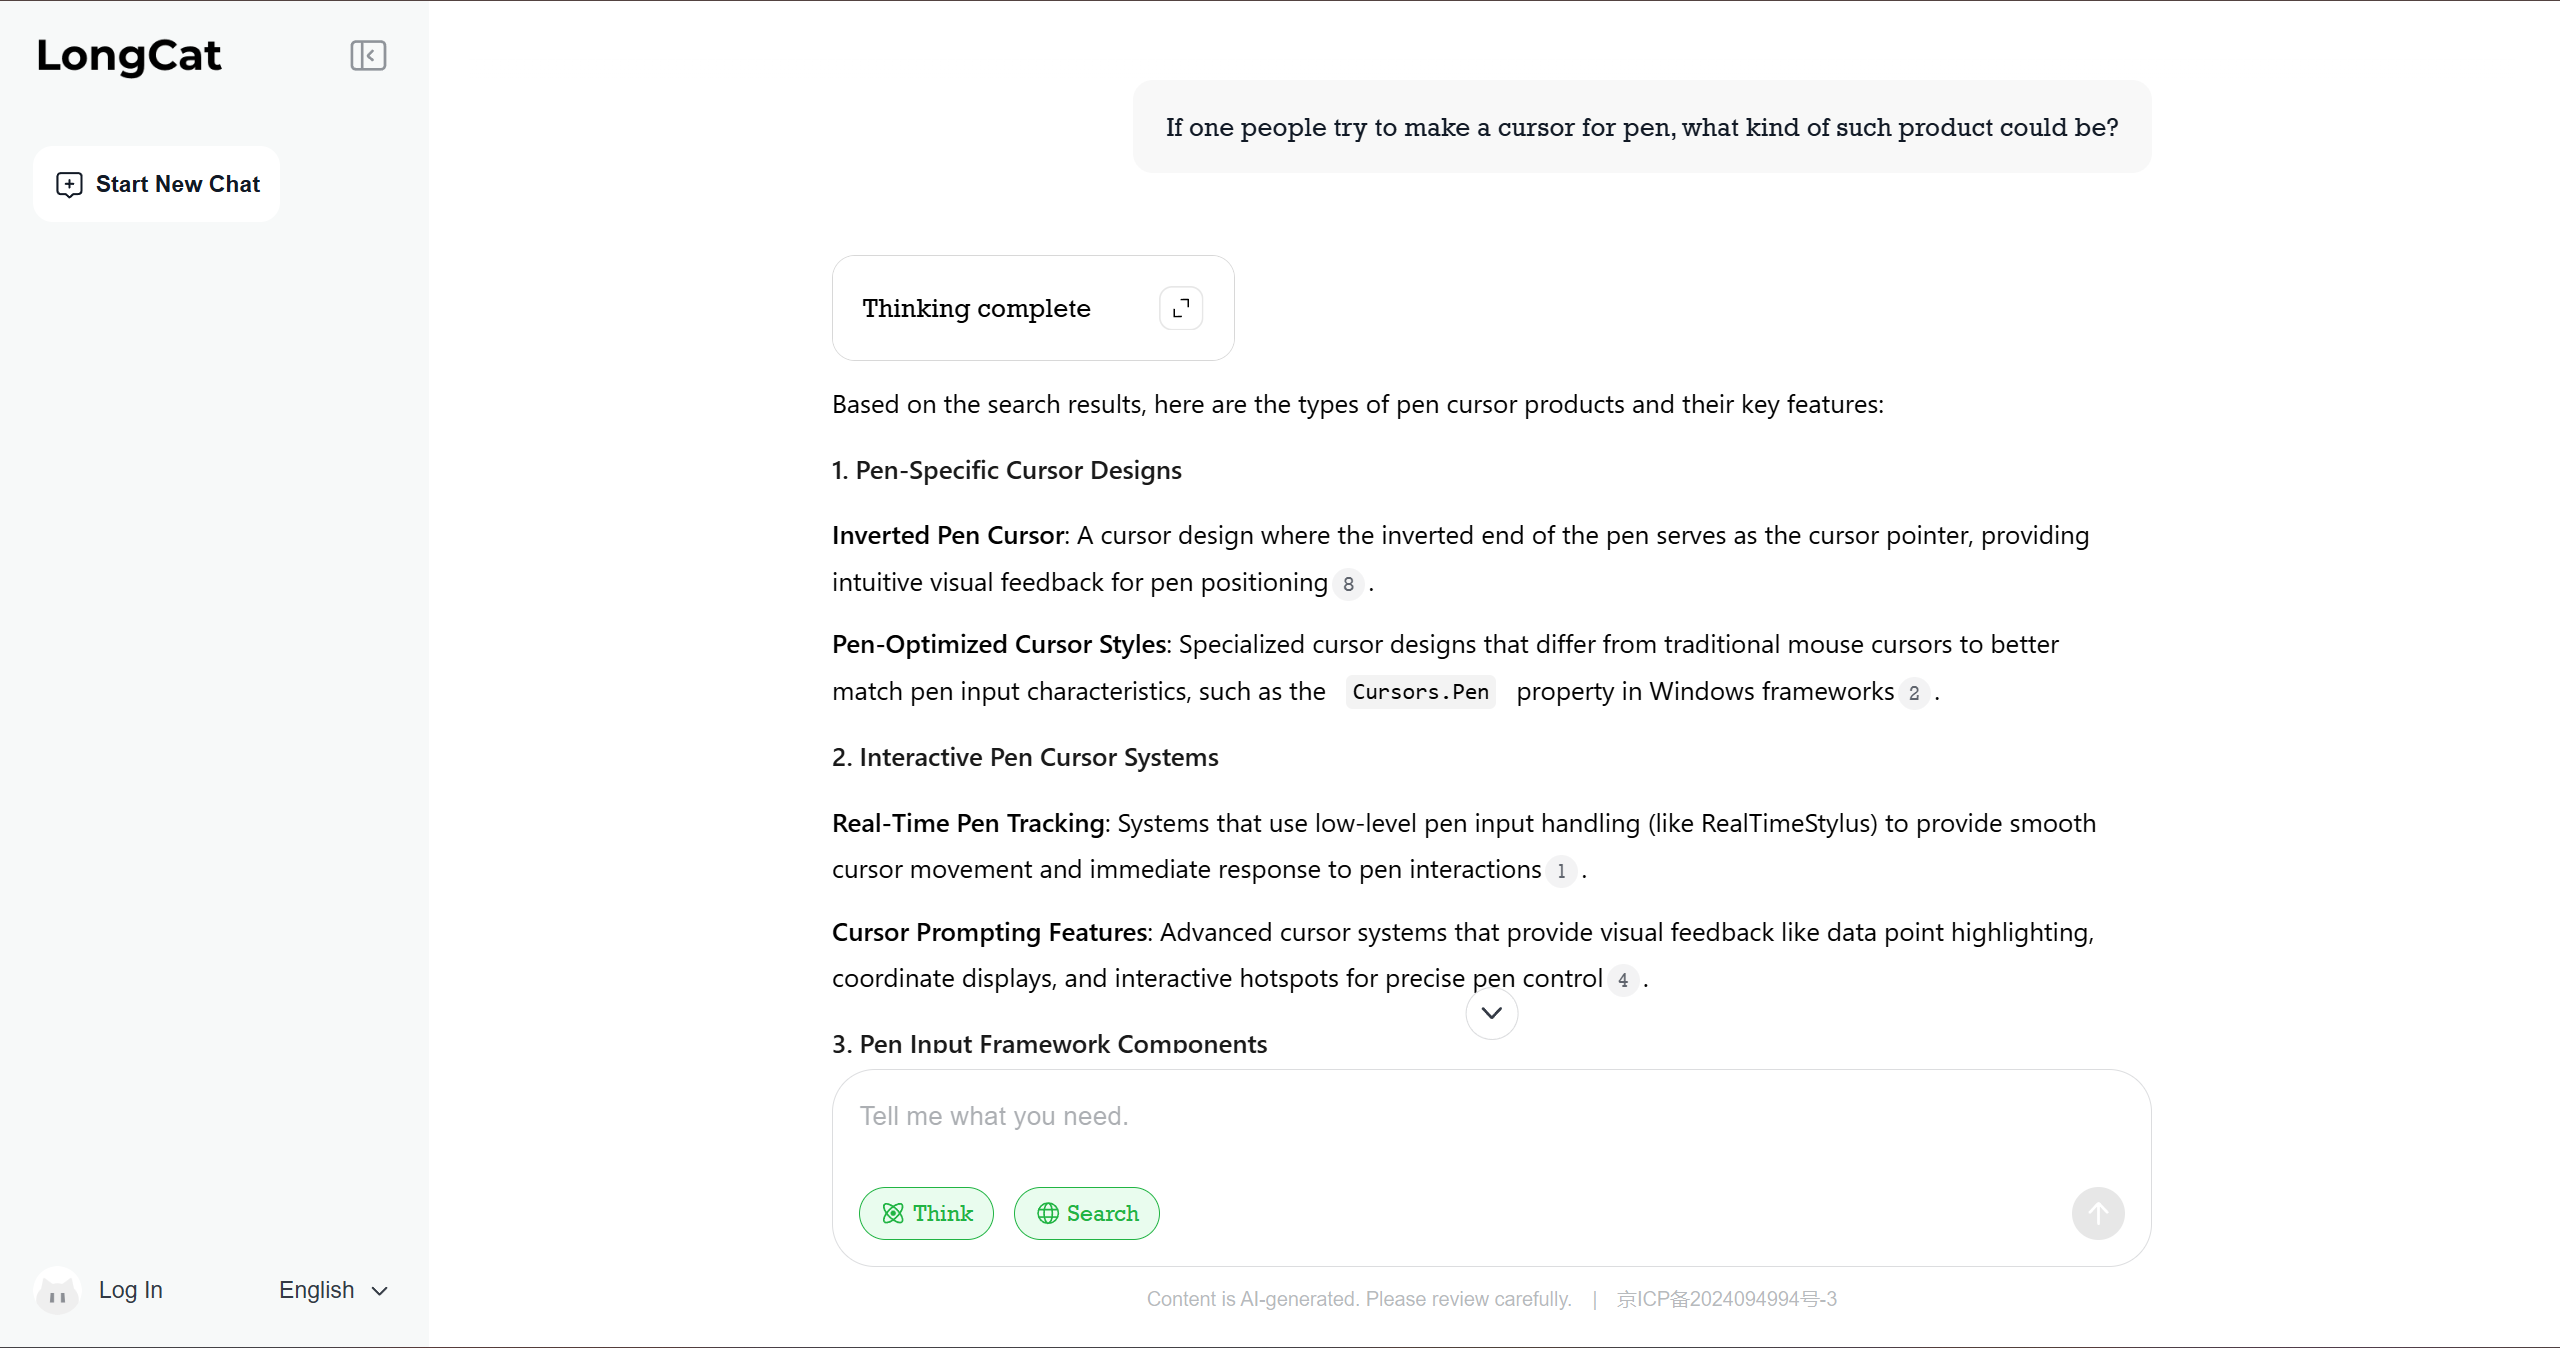Click the Log In link
Viewport: 2560px width, 1348px height.
pos(130,1290)
